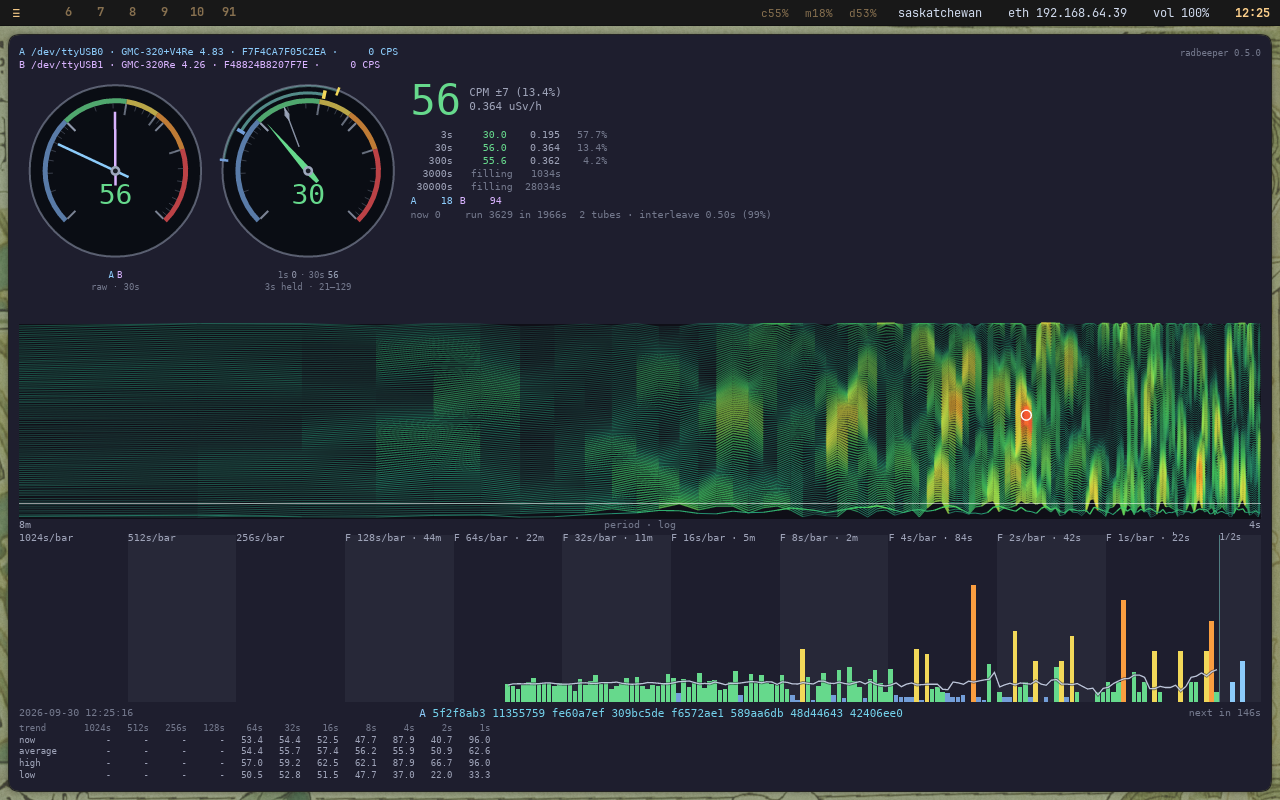Click the "55.6" value in the 300s row
The height and width of the screenshot is (800, 1280).
click(x=495, y=161)
